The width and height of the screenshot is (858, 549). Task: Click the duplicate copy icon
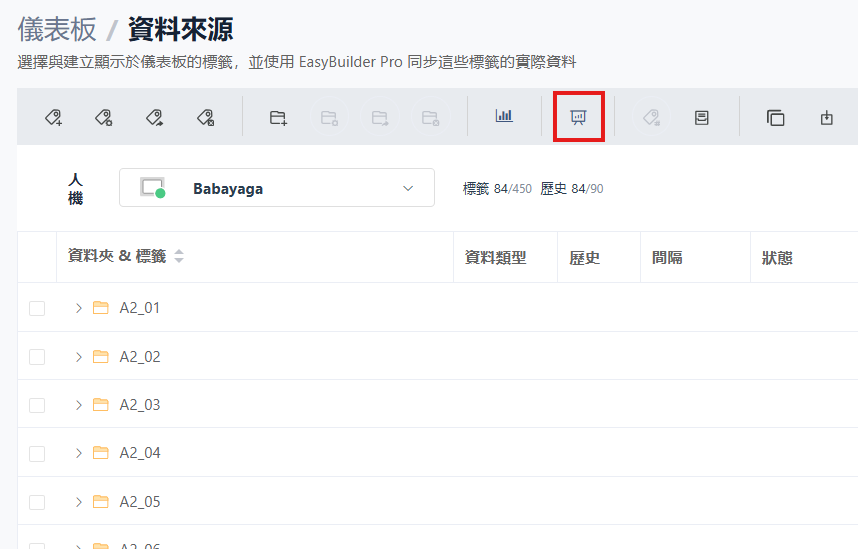(775, 117)
